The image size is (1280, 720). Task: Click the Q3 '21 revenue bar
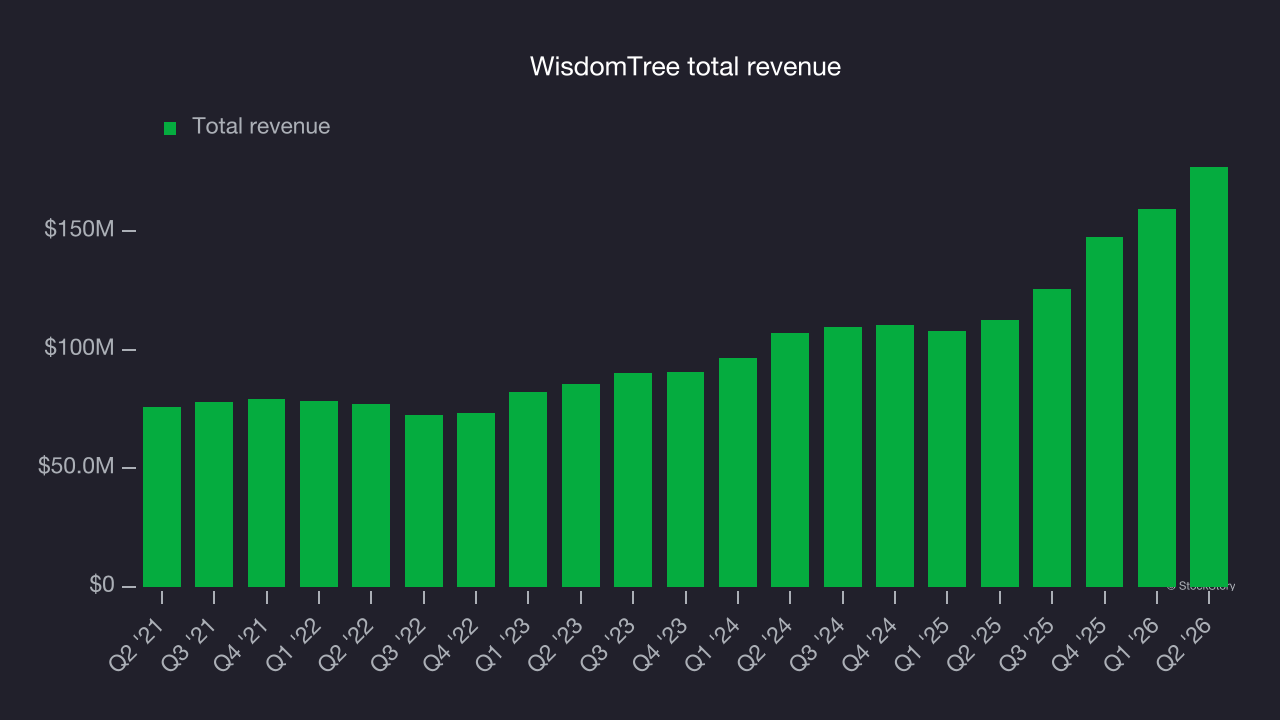click(214, 494)
